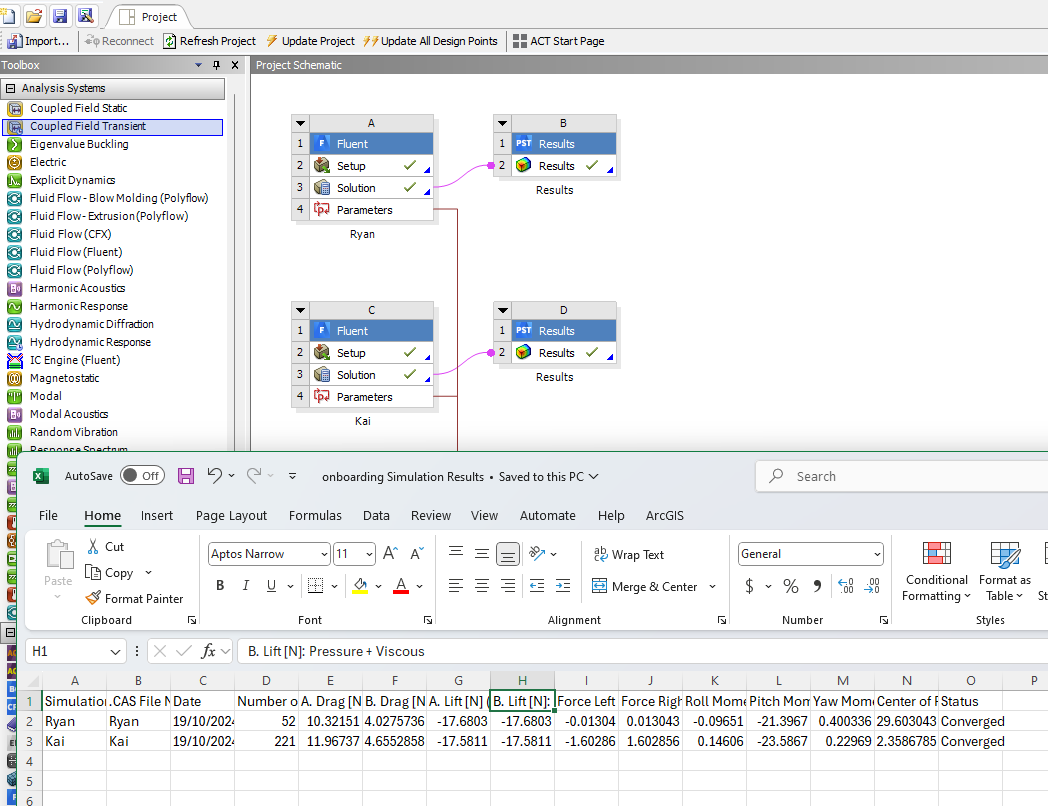
Task: Select Fluid Flow (Fluent) in Toolbox
Action: 76,252
